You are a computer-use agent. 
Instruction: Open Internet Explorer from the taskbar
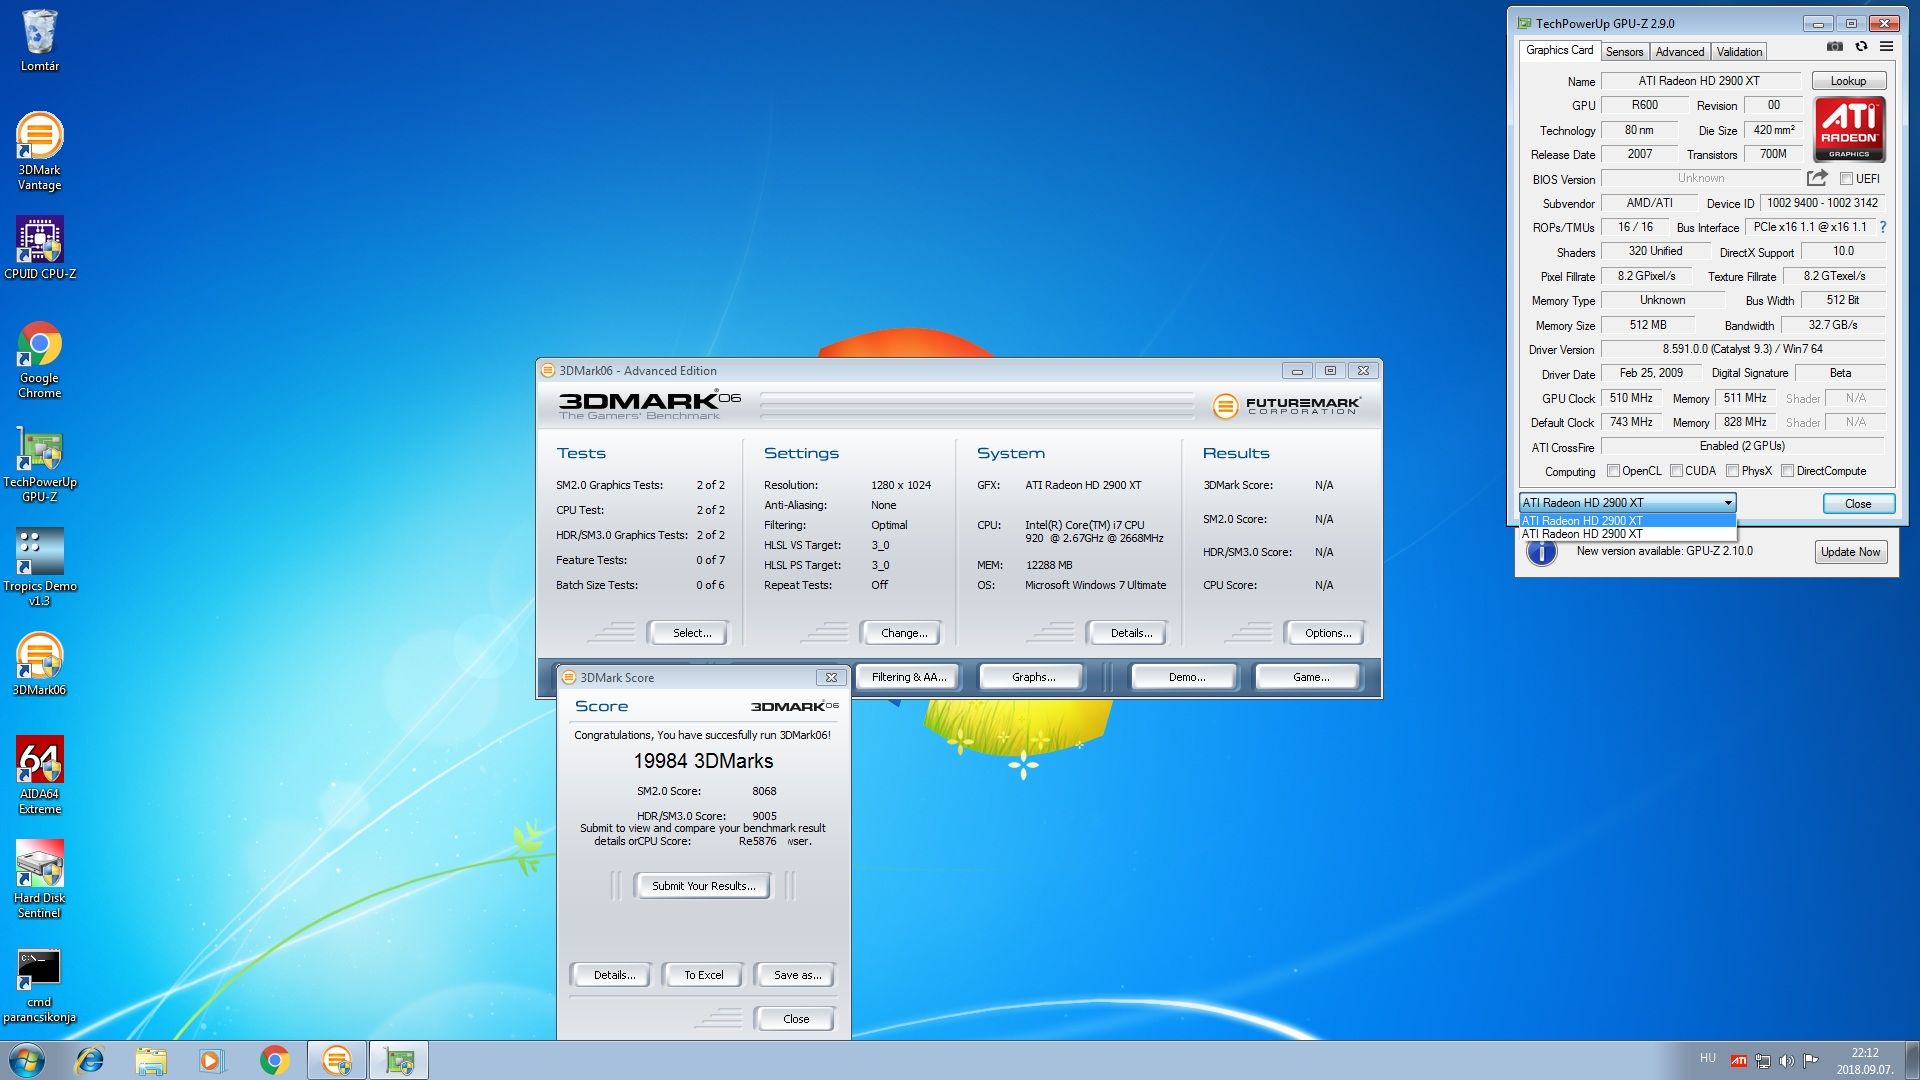click(x=90, y=1060)
